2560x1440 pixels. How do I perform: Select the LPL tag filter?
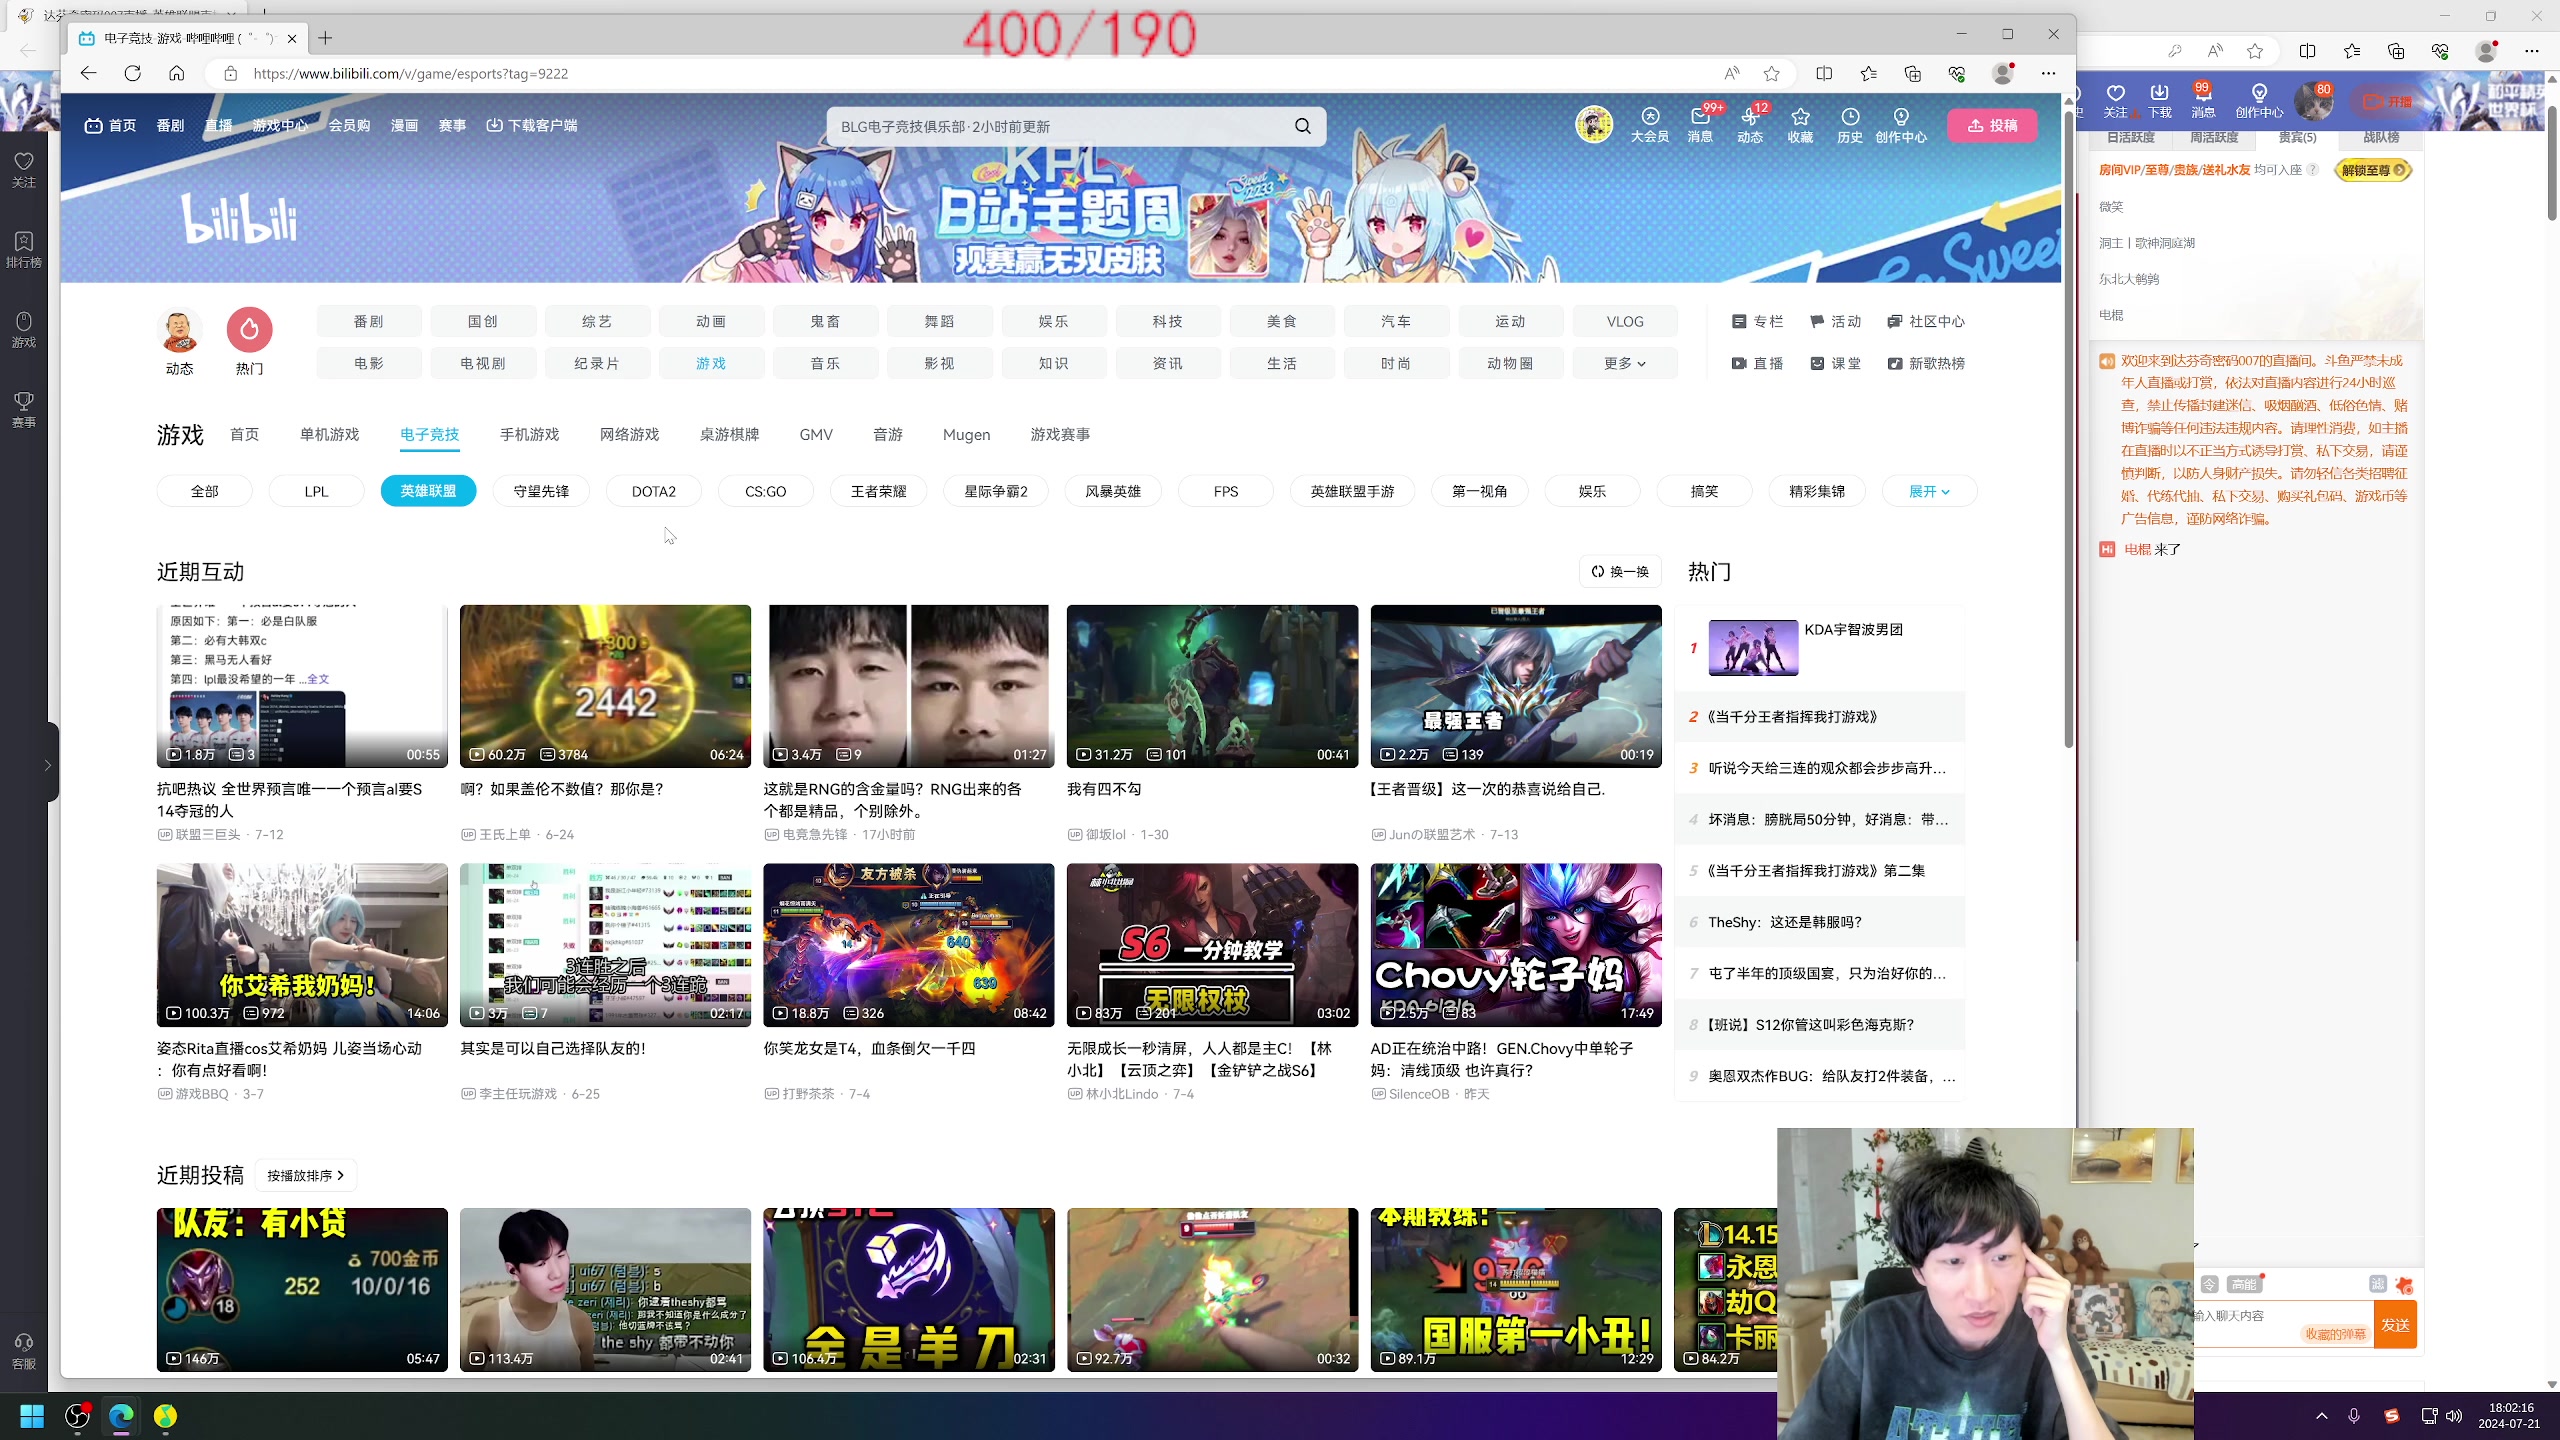pyautogui.click(x=316, y=491)
